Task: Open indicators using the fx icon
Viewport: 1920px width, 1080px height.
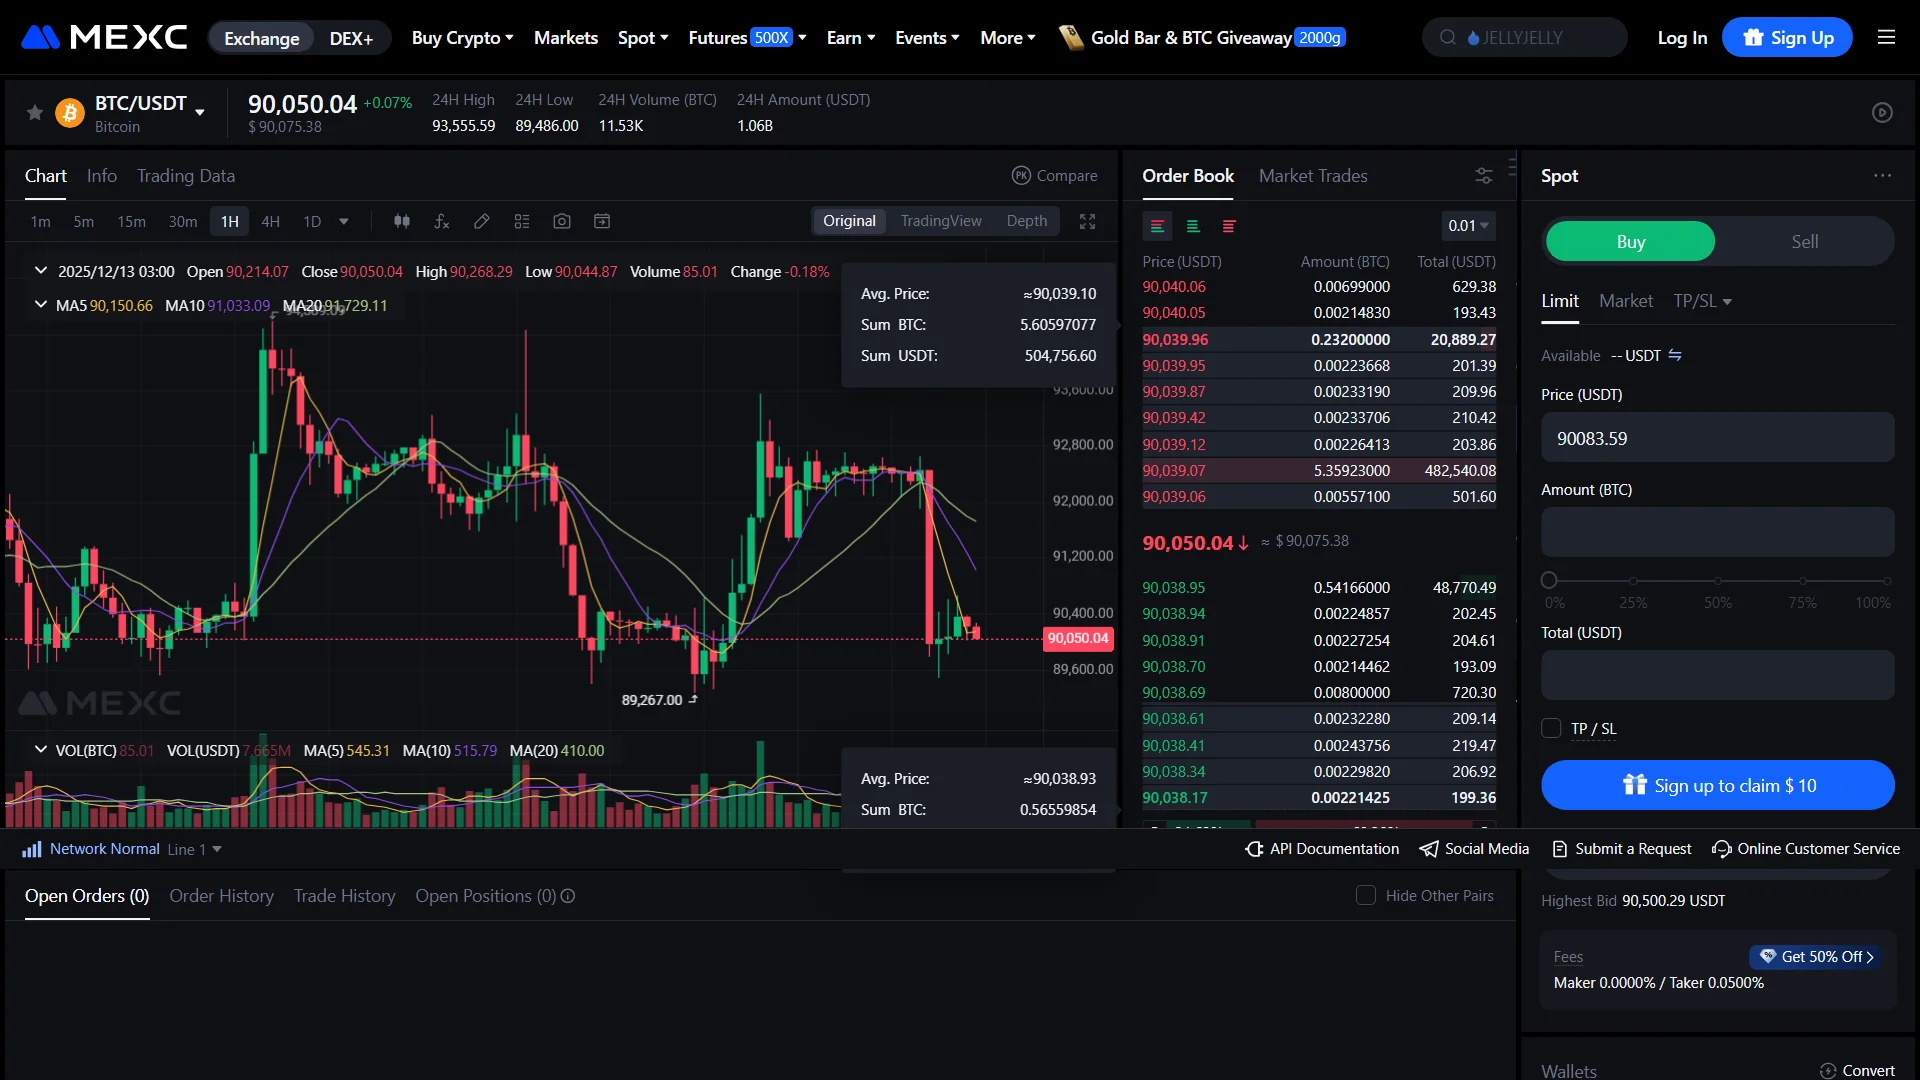Action: [442, 221]
